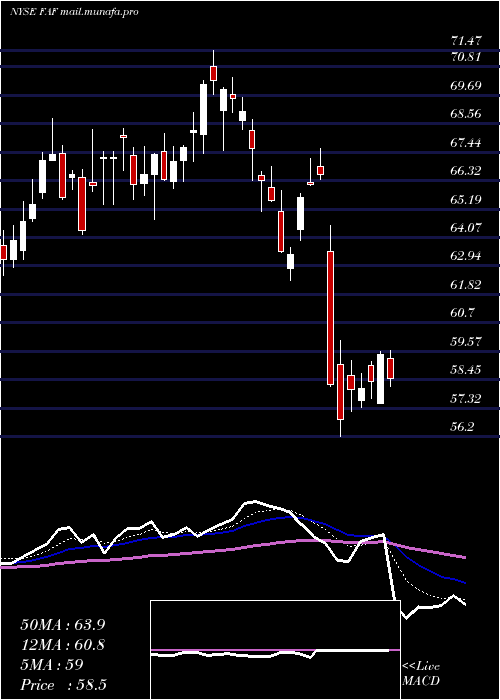This screenshot has height=700, width=500.
Task: Click the 59.57 price axis label
Action: pyautogui.click(x=466, y=342)
